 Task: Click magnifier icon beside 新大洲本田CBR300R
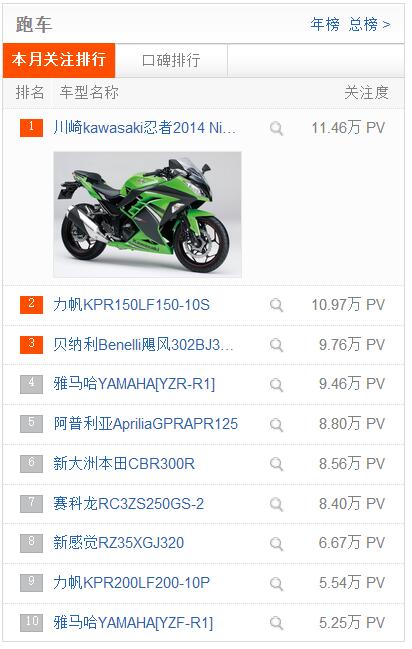[276, 464]
